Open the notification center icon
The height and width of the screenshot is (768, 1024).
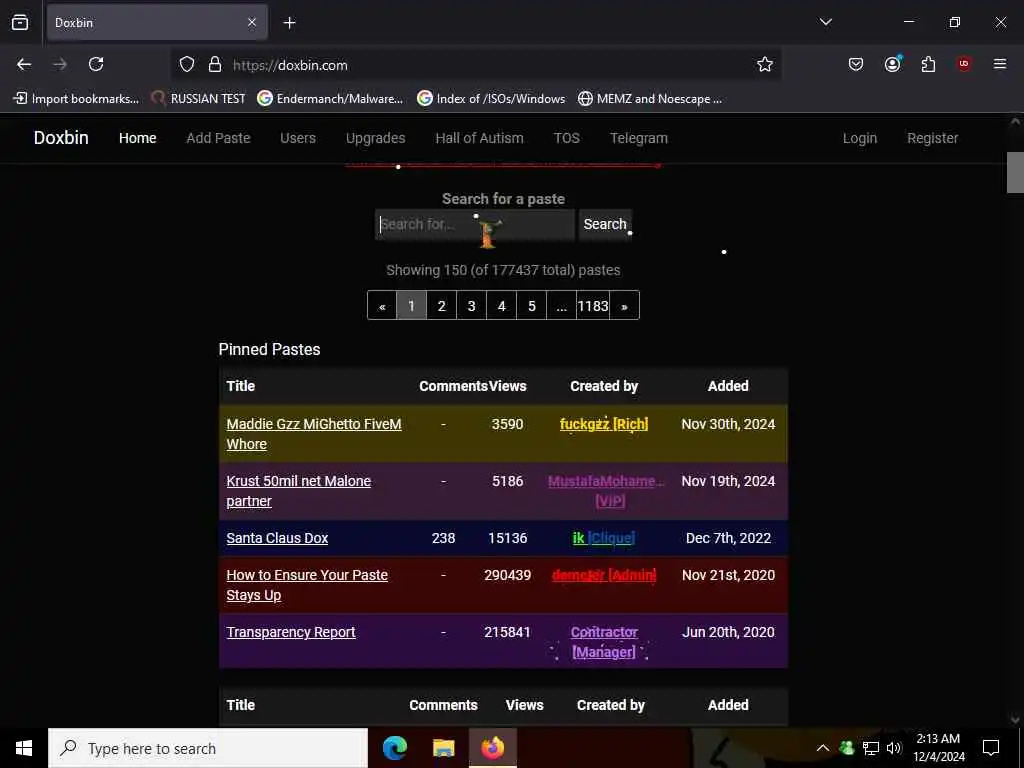pyautogui.click(x=991, y=748)
